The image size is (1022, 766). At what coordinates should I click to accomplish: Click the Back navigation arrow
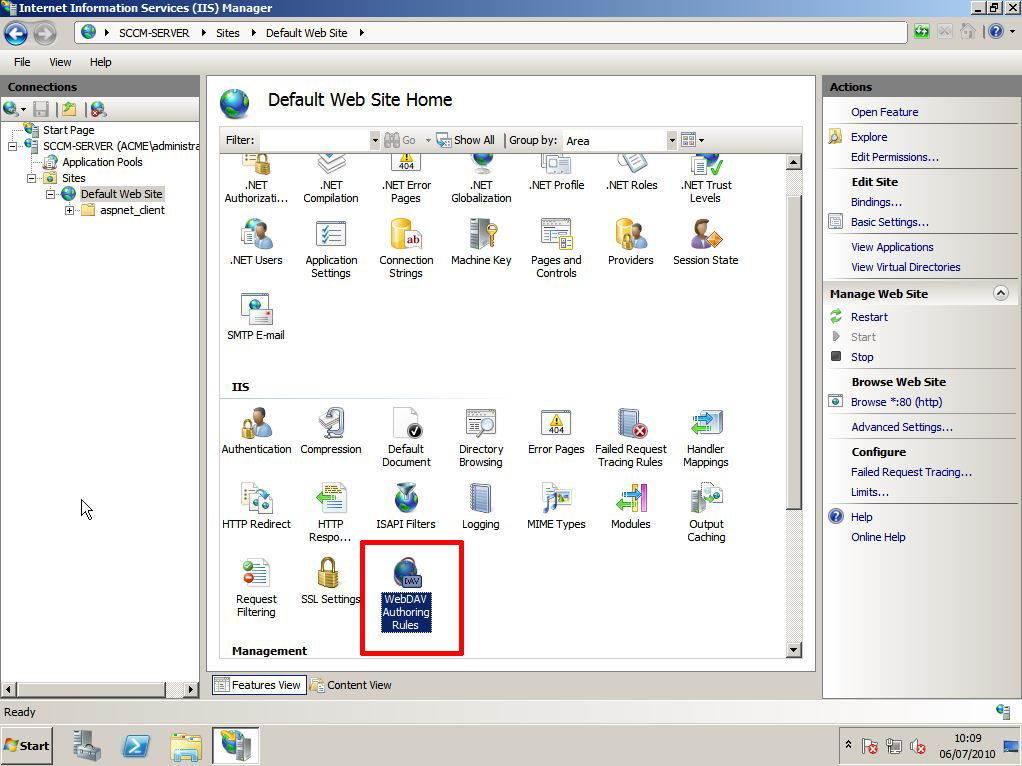coord(16,33)
